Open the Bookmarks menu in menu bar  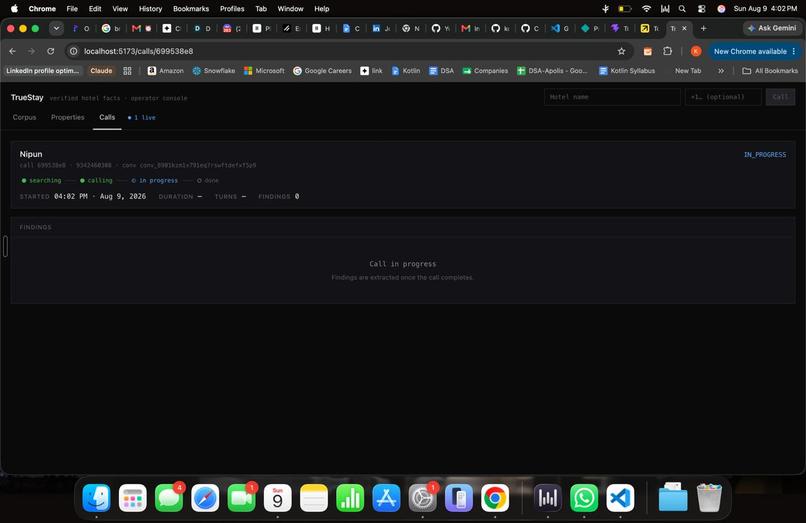191,9
